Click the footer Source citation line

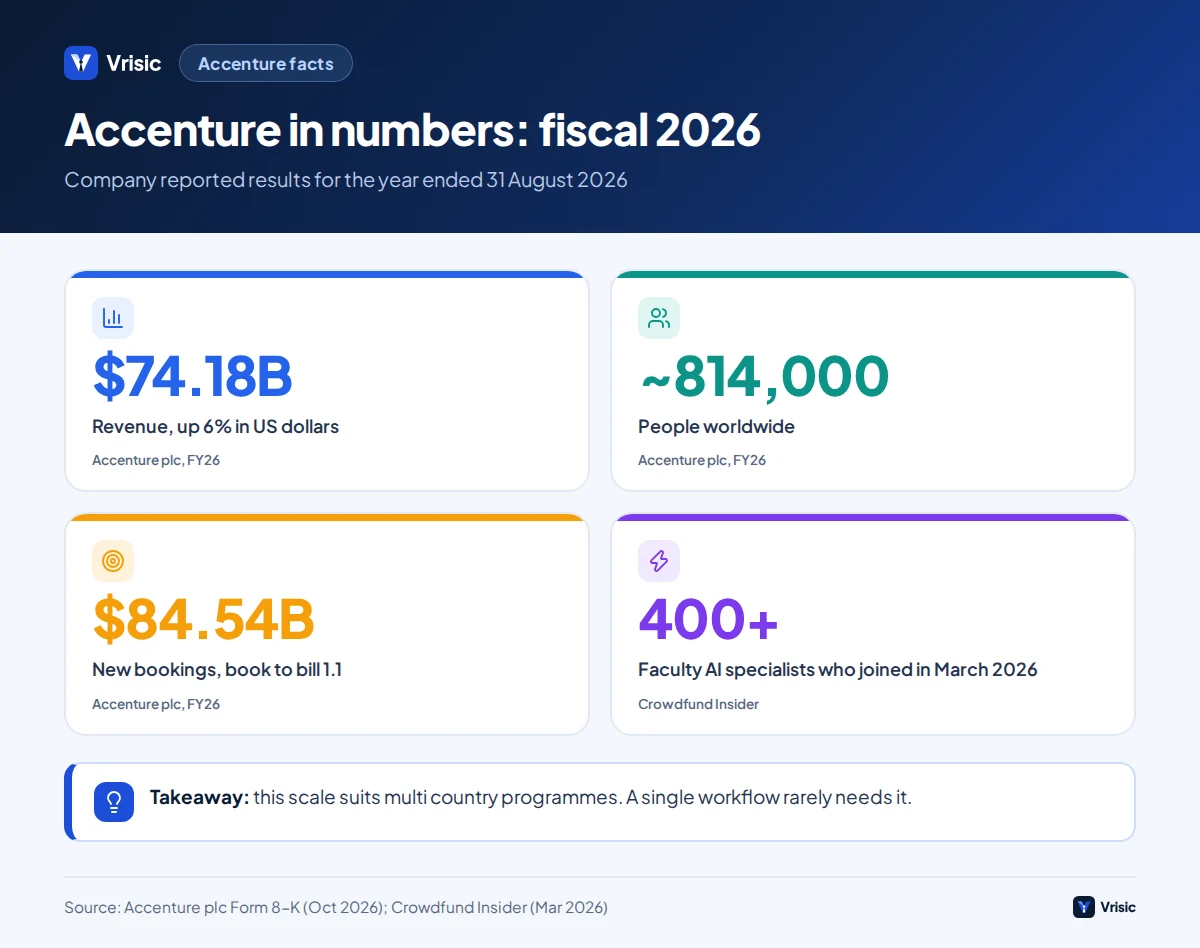click(x=336, y=908)
